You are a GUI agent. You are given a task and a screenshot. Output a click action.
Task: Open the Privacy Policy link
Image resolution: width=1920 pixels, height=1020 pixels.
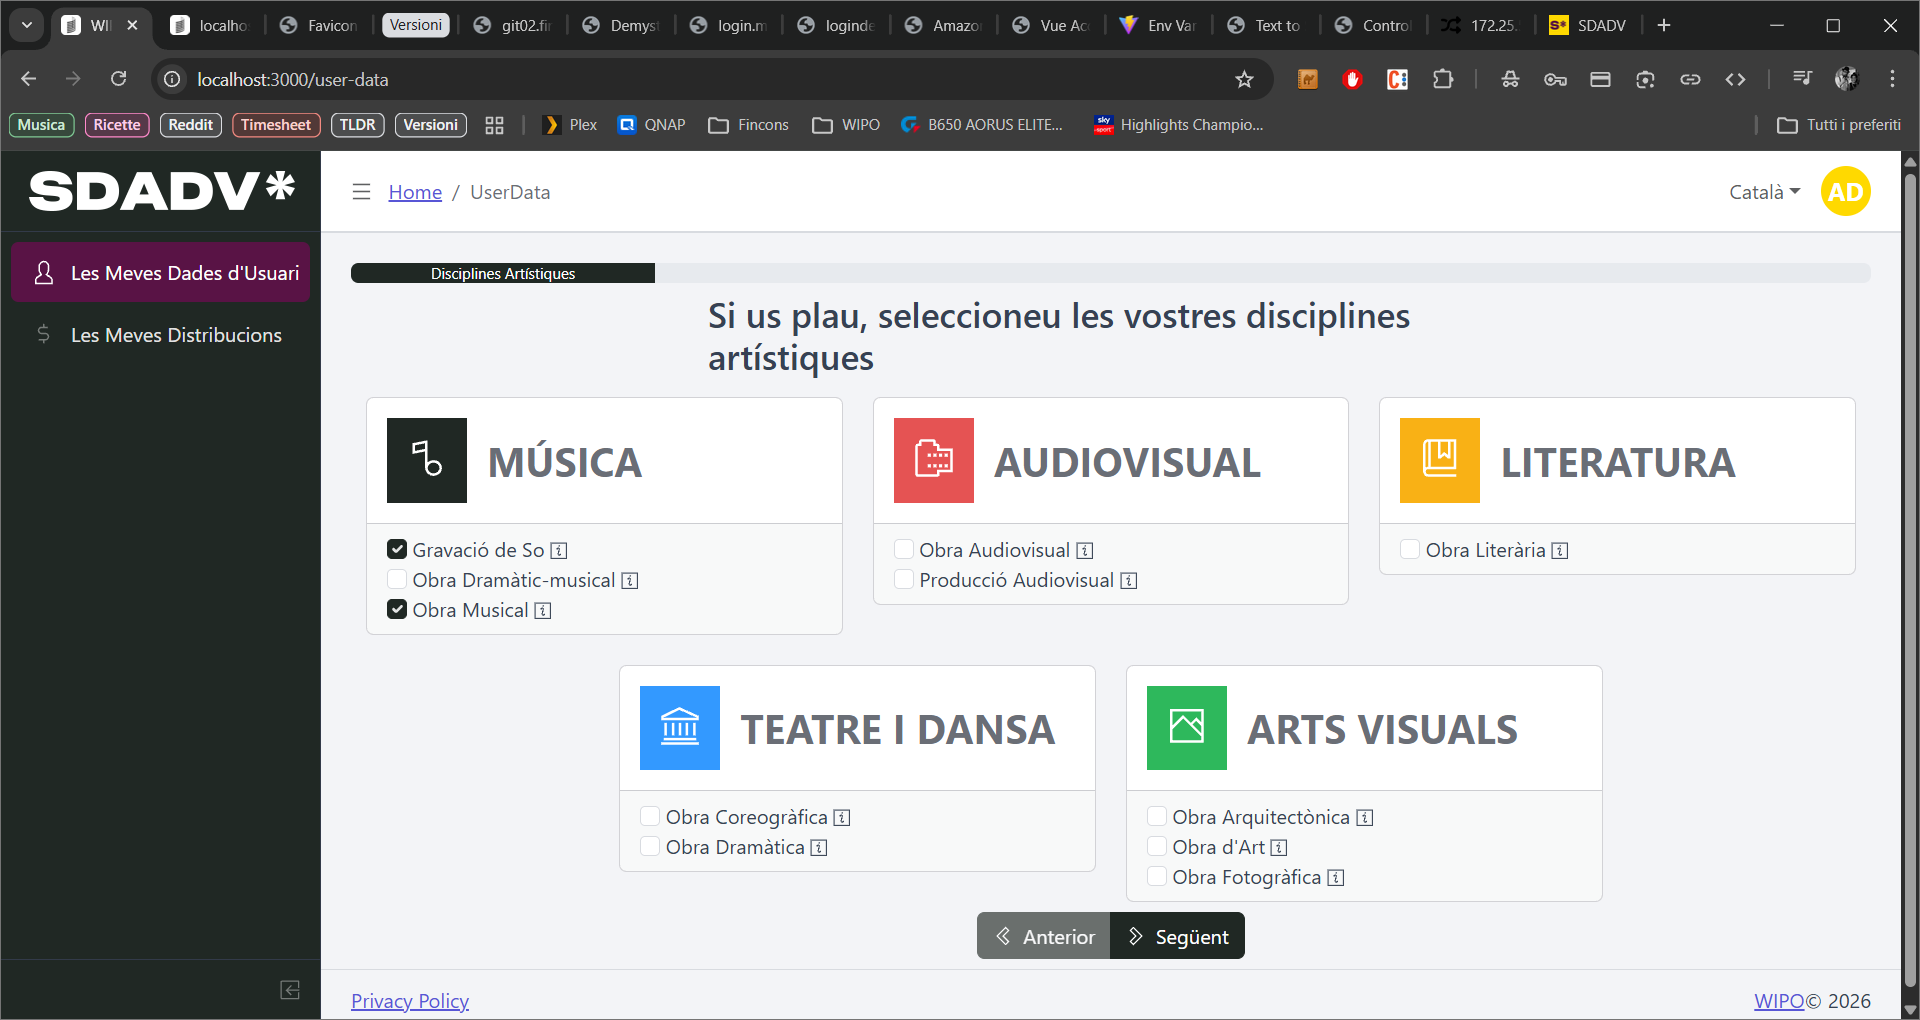point(410,1001)
